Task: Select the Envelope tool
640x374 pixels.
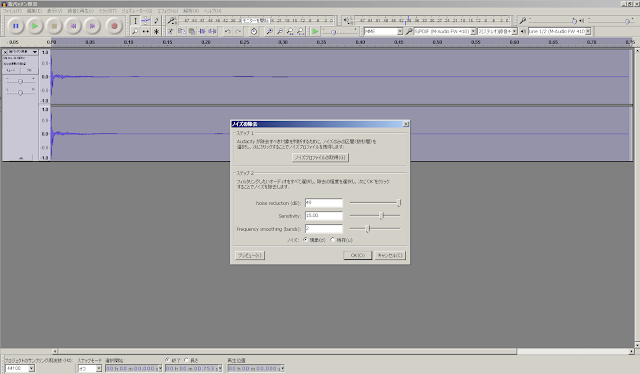Action: pyautogui.click(x=146, y=21)
